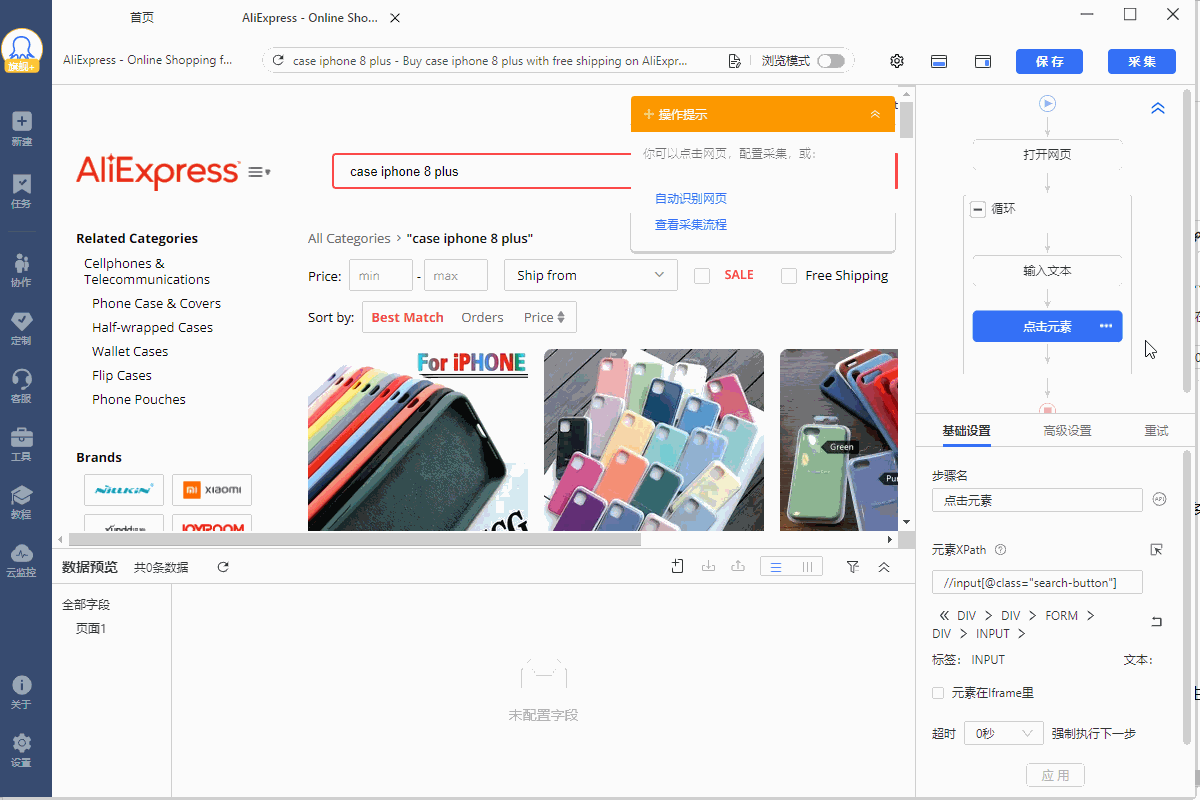Refresh the data preview

tap(223, 567)
